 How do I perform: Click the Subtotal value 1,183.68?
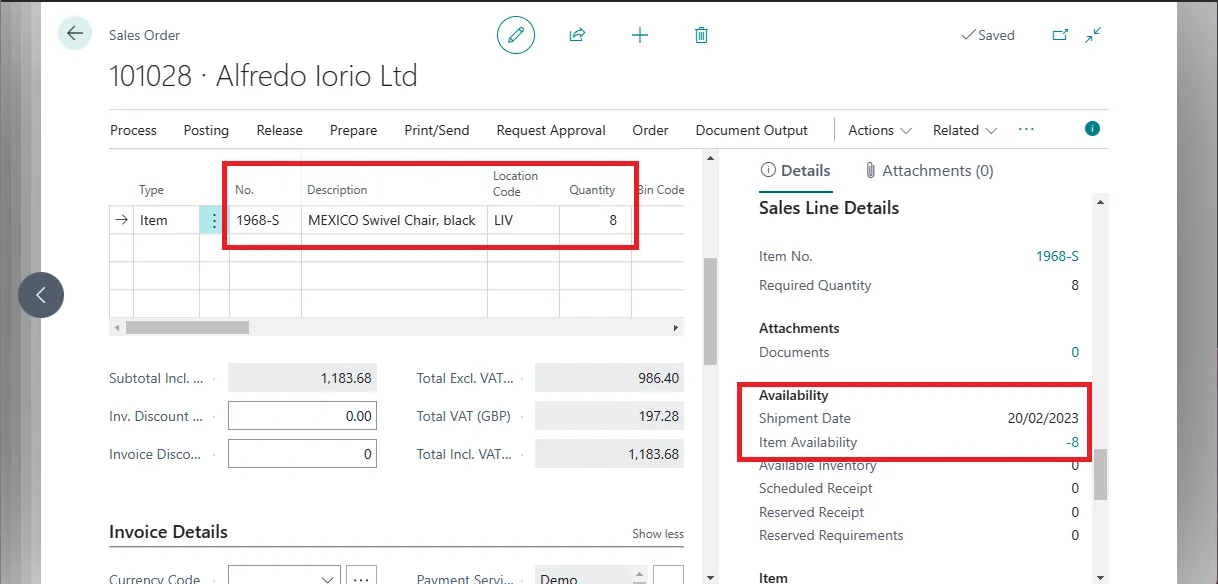(x=302, y=379)
